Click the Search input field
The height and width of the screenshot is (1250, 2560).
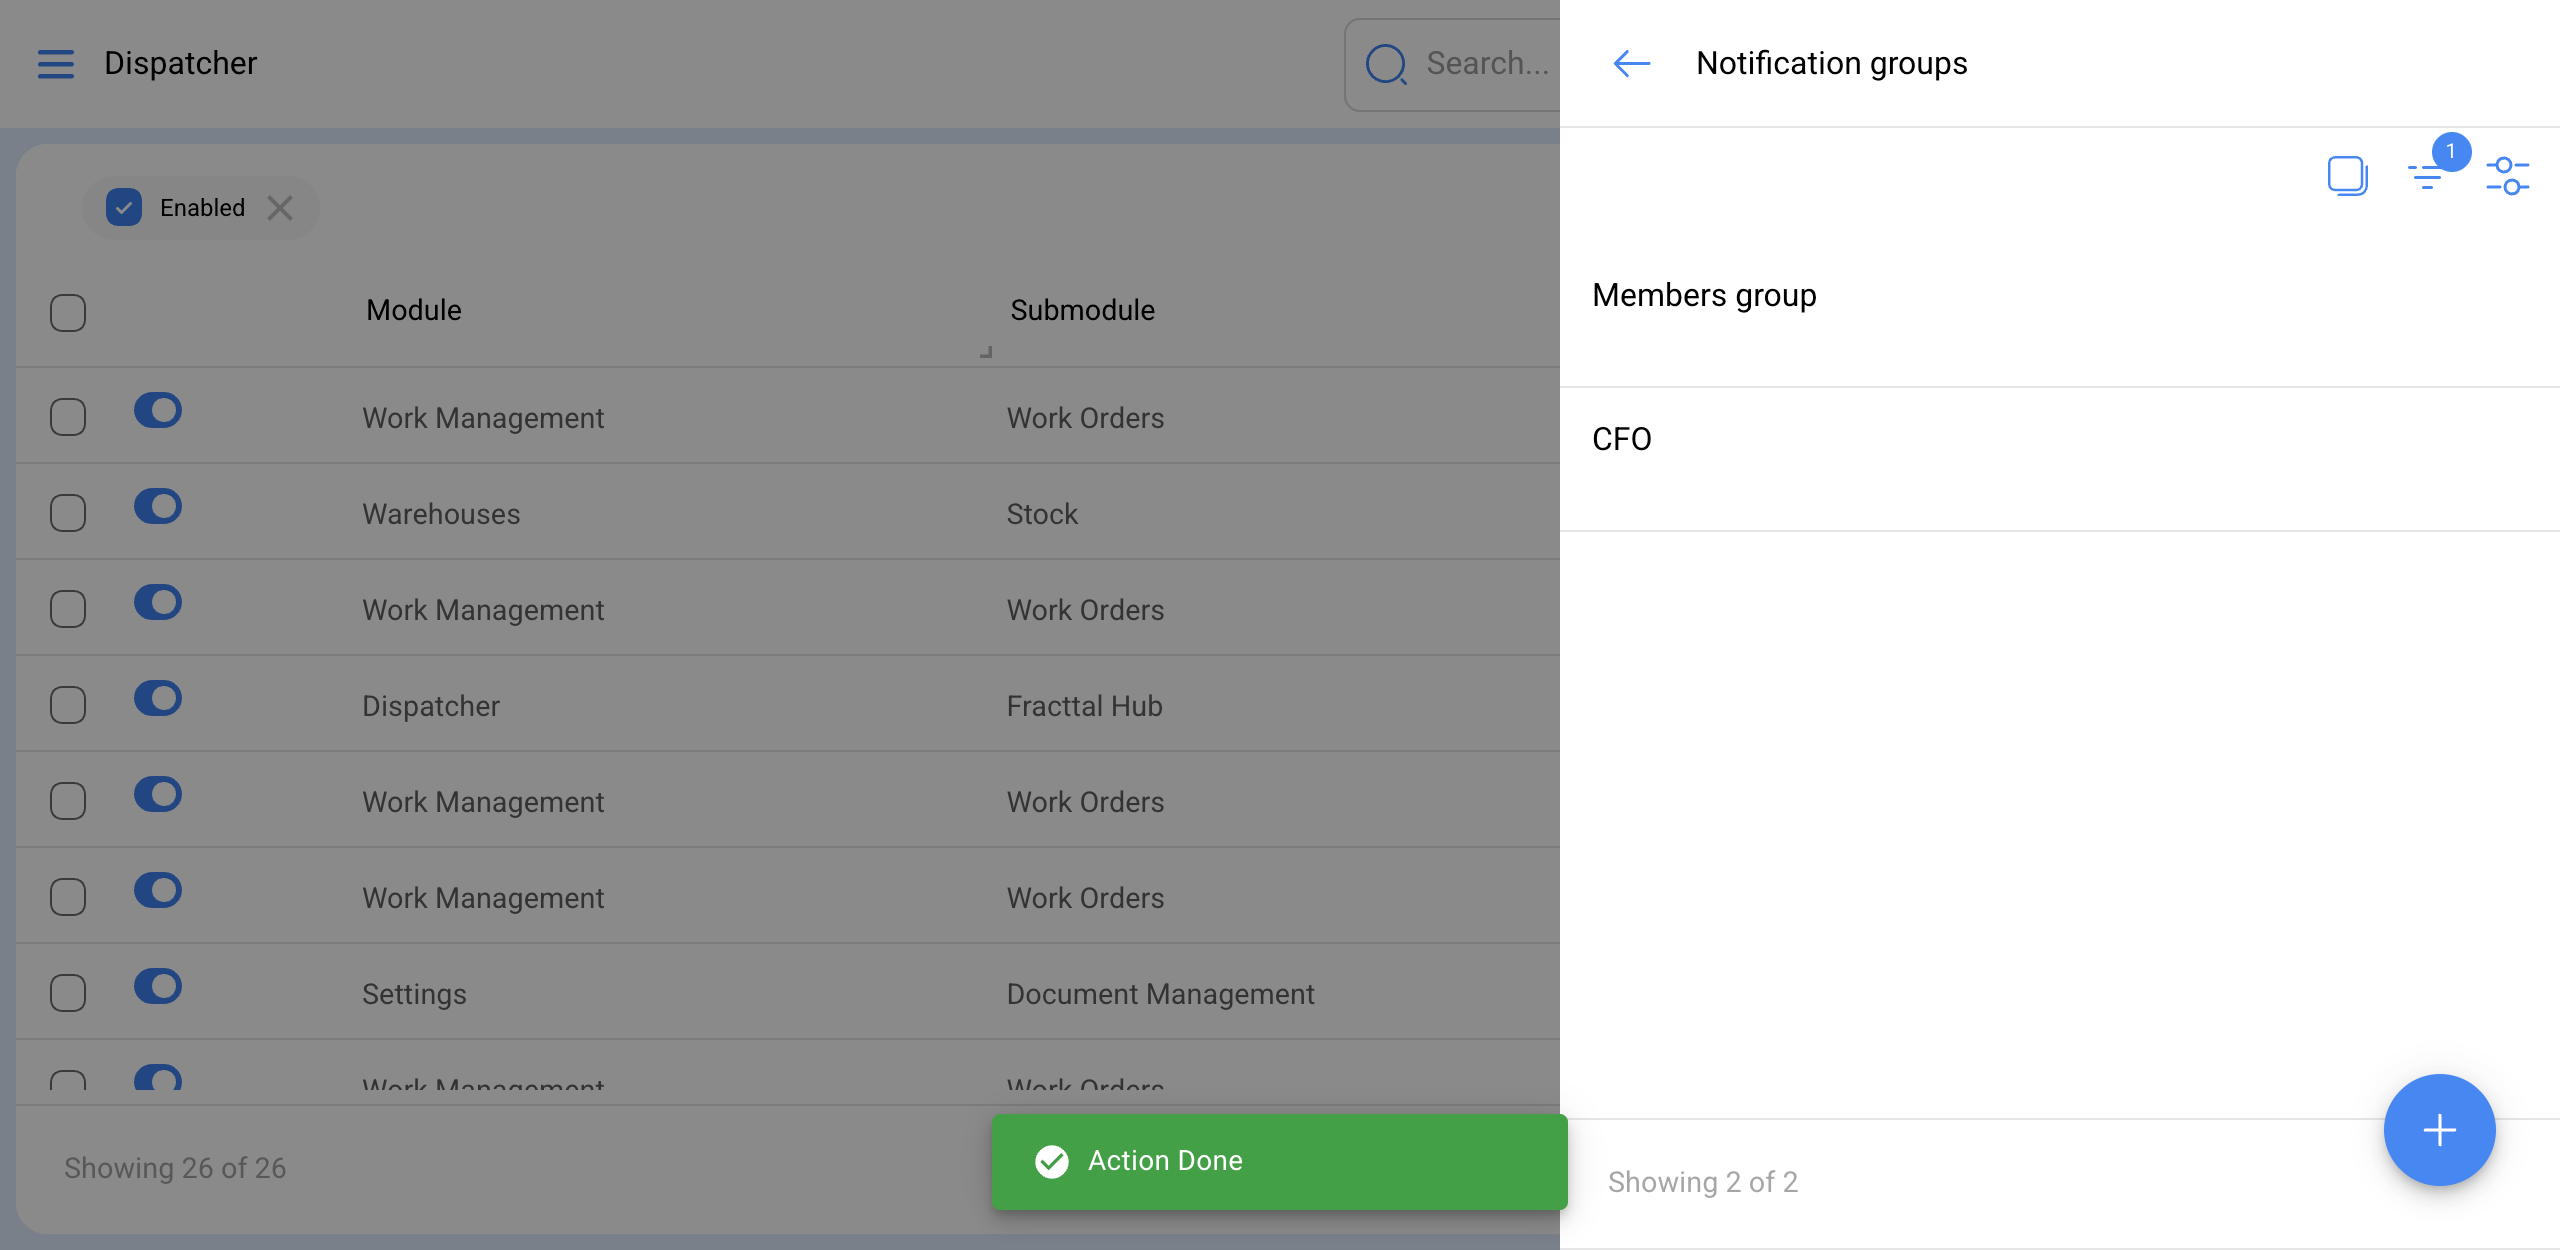coord(1452,64)
